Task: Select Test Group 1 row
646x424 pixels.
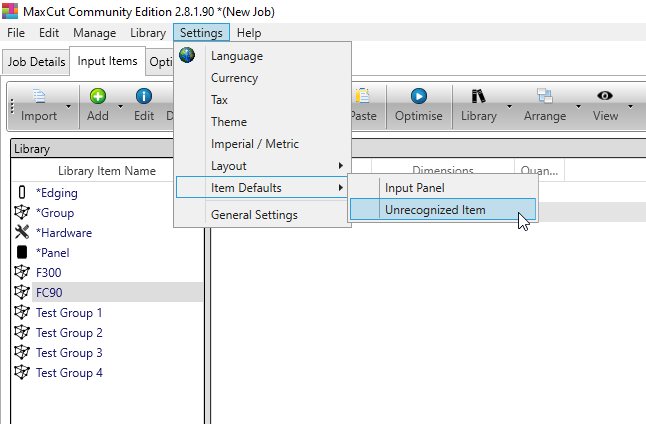Action: (x=69, y=313)
